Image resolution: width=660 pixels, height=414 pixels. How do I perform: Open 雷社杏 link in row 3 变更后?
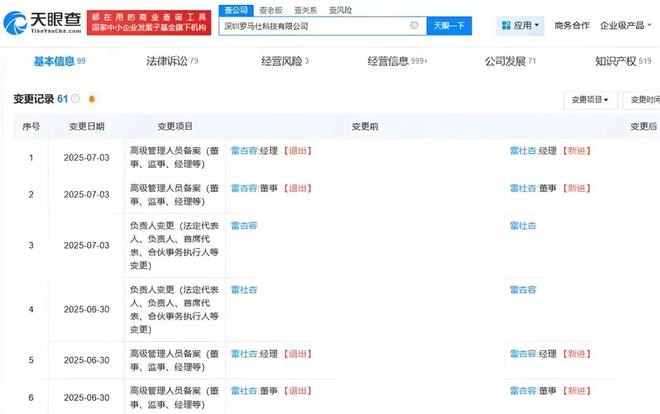coord(523,226)
